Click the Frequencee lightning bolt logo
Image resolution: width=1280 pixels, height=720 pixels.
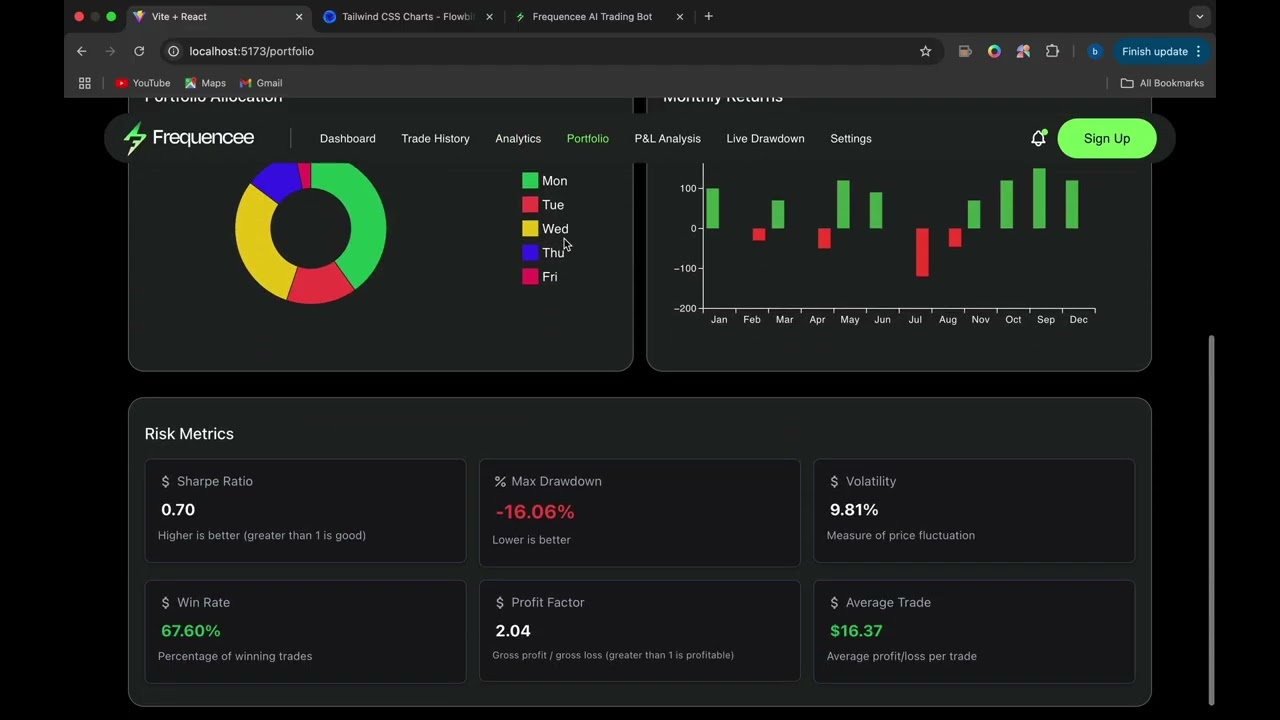135,138
